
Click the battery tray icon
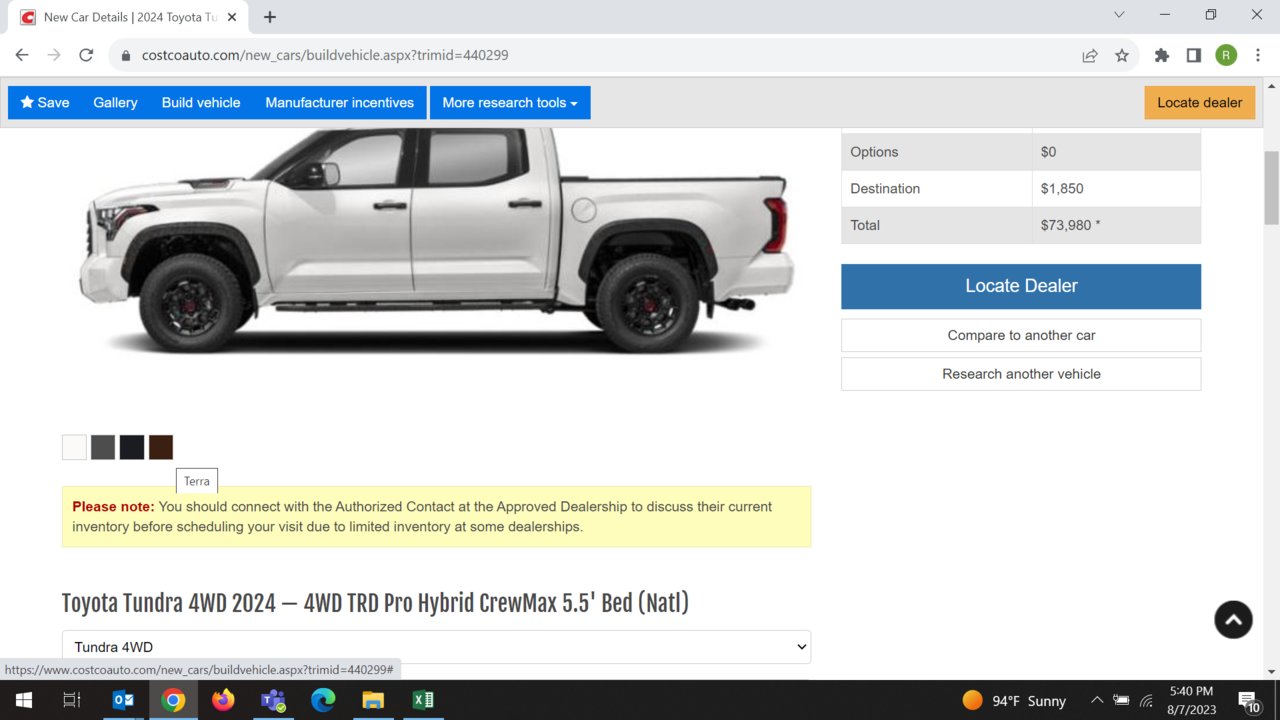click(1122, 700)
